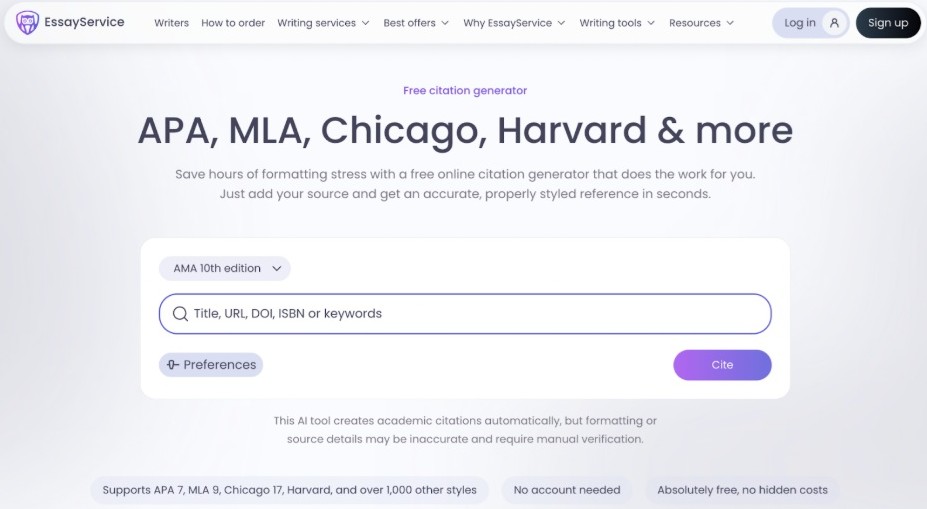Click the EssayService owl logo icon
The height and width of the screenshot is (509, 927).
(28, 23)
